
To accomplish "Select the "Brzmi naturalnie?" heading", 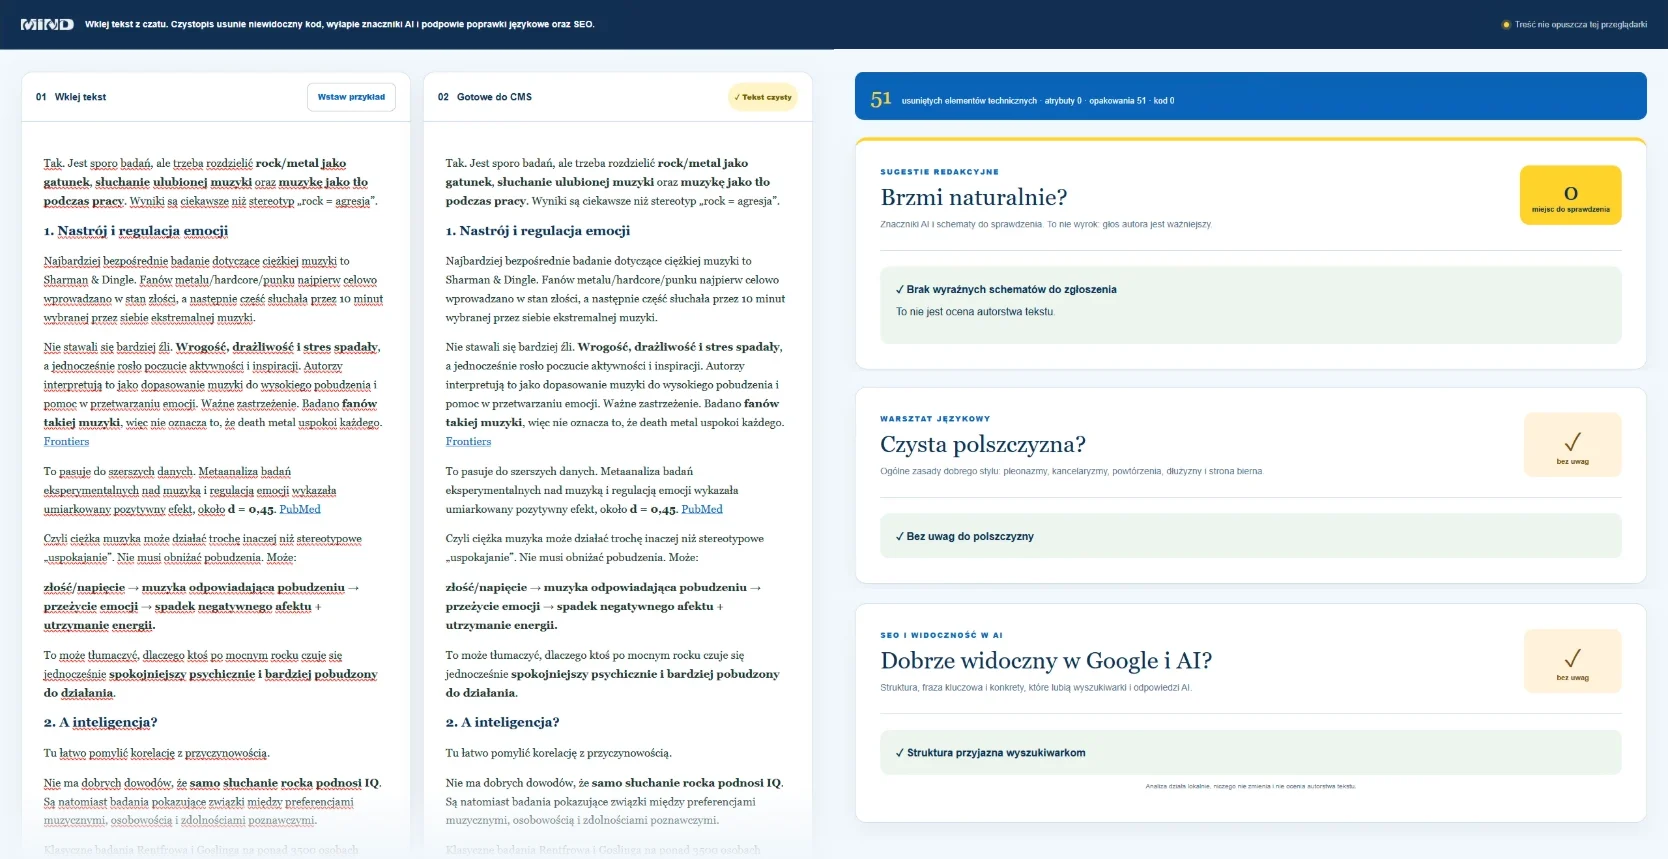I will (x=974, y=197).
